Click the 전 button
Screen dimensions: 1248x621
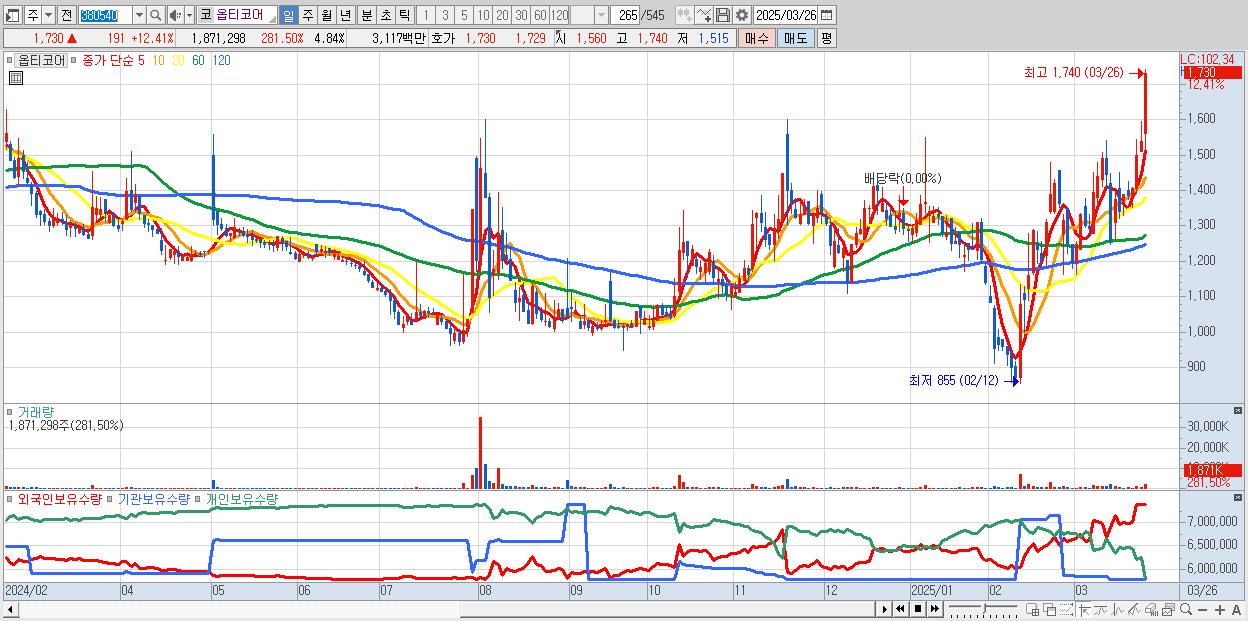tap(66, 15)
